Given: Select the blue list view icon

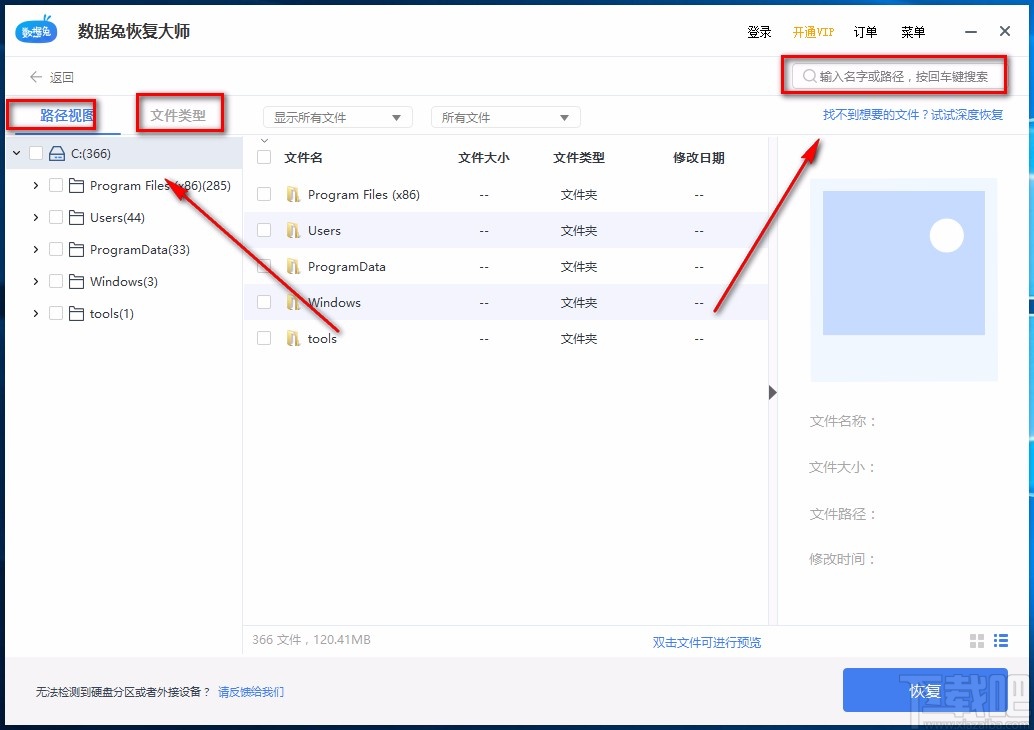Looking at the screenshot, I should [x=1001, y=641].
